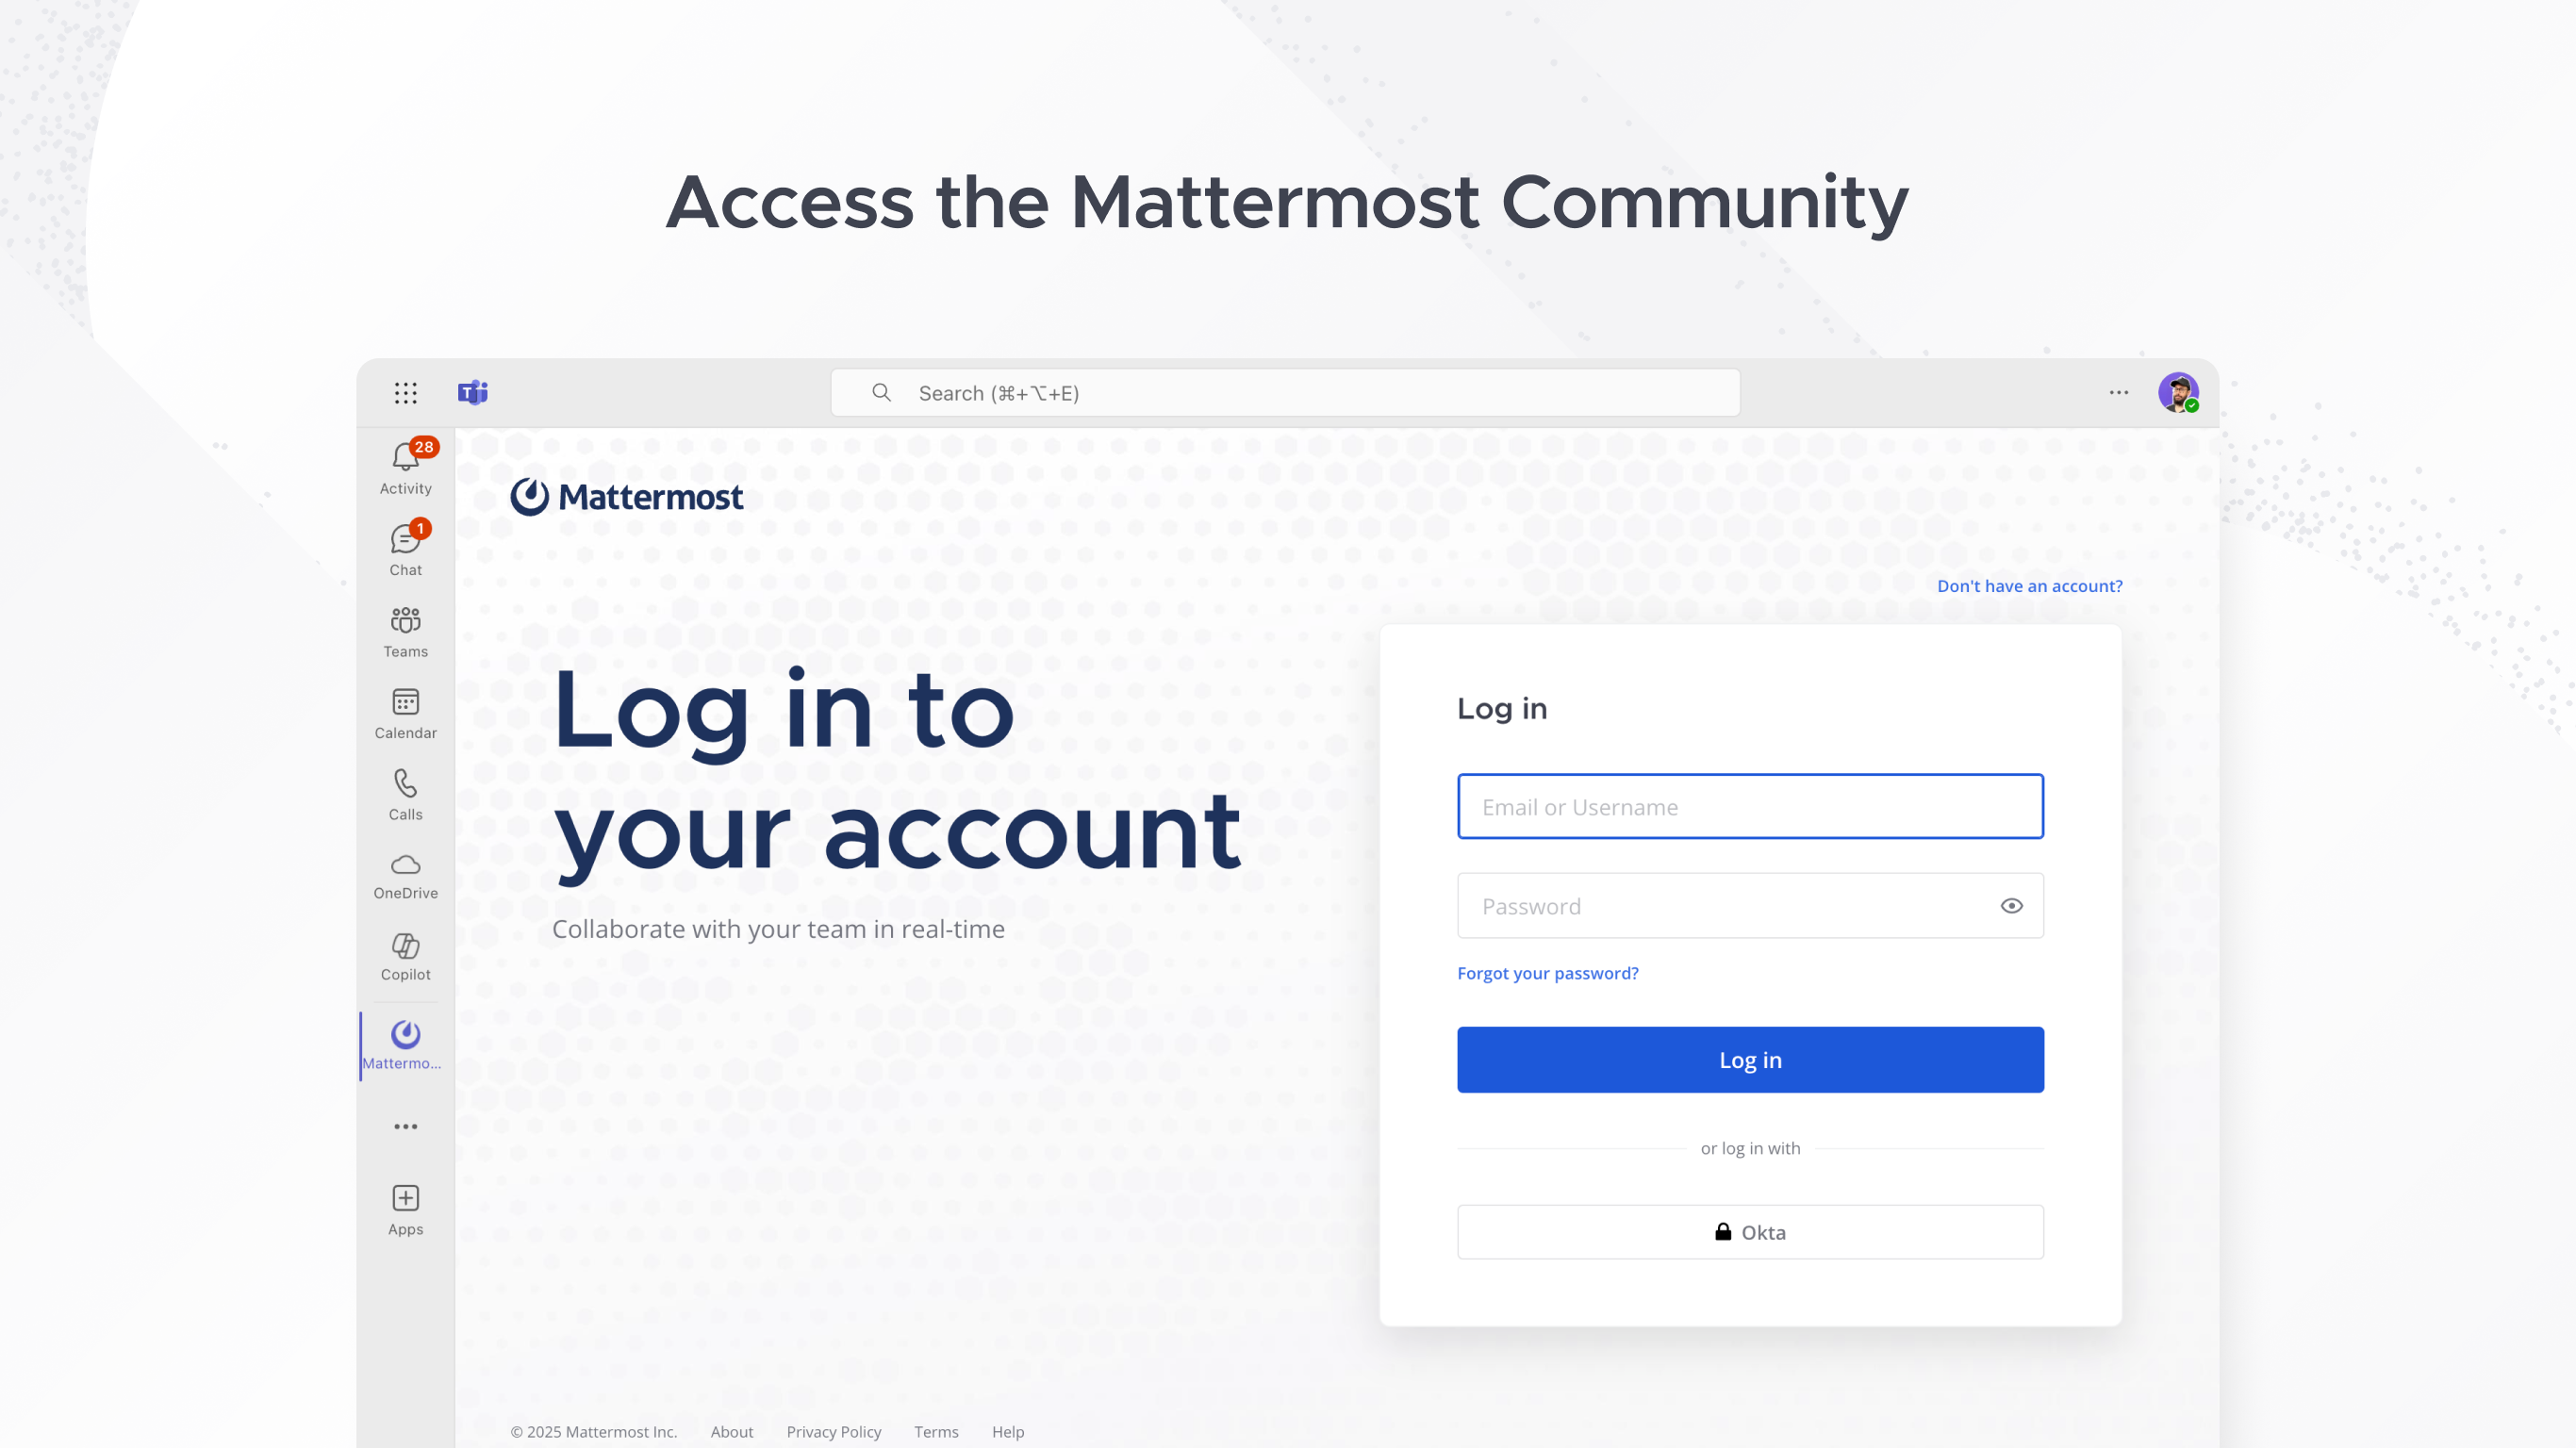Expand the sidebar more apps section
The width and height of the screenshot is (2576, 1448).
pyautogui.click(x=405, y=1127)
